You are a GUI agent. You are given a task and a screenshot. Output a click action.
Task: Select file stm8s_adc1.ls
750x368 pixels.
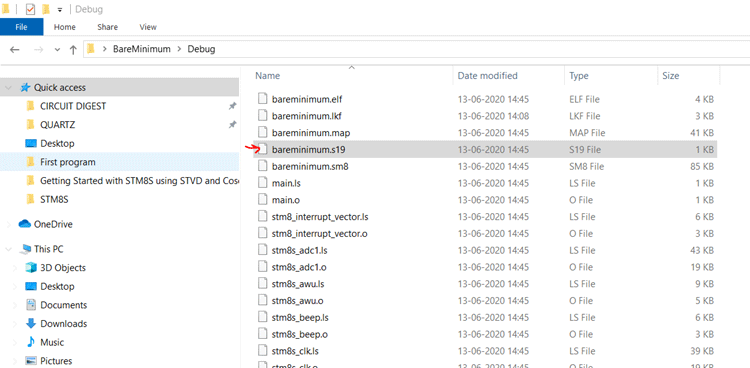(299, 251)
